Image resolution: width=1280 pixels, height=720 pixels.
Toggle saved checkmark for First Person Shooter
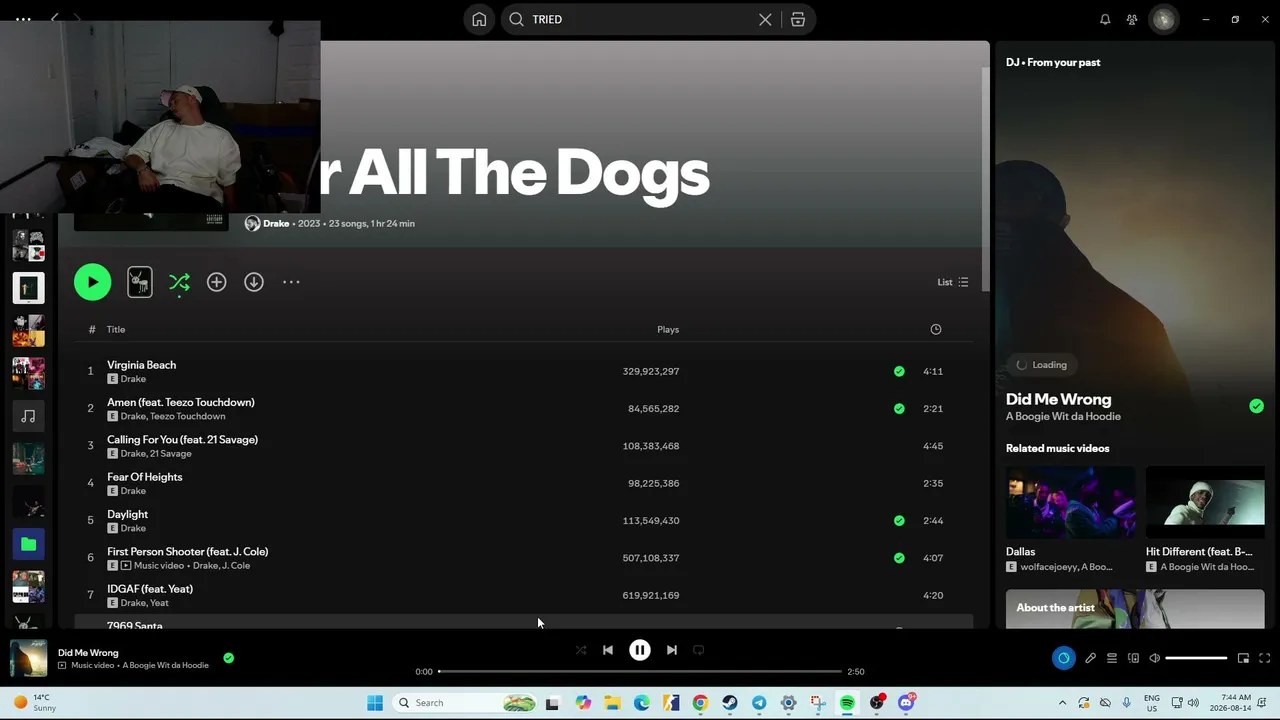[x=899, y=558]
